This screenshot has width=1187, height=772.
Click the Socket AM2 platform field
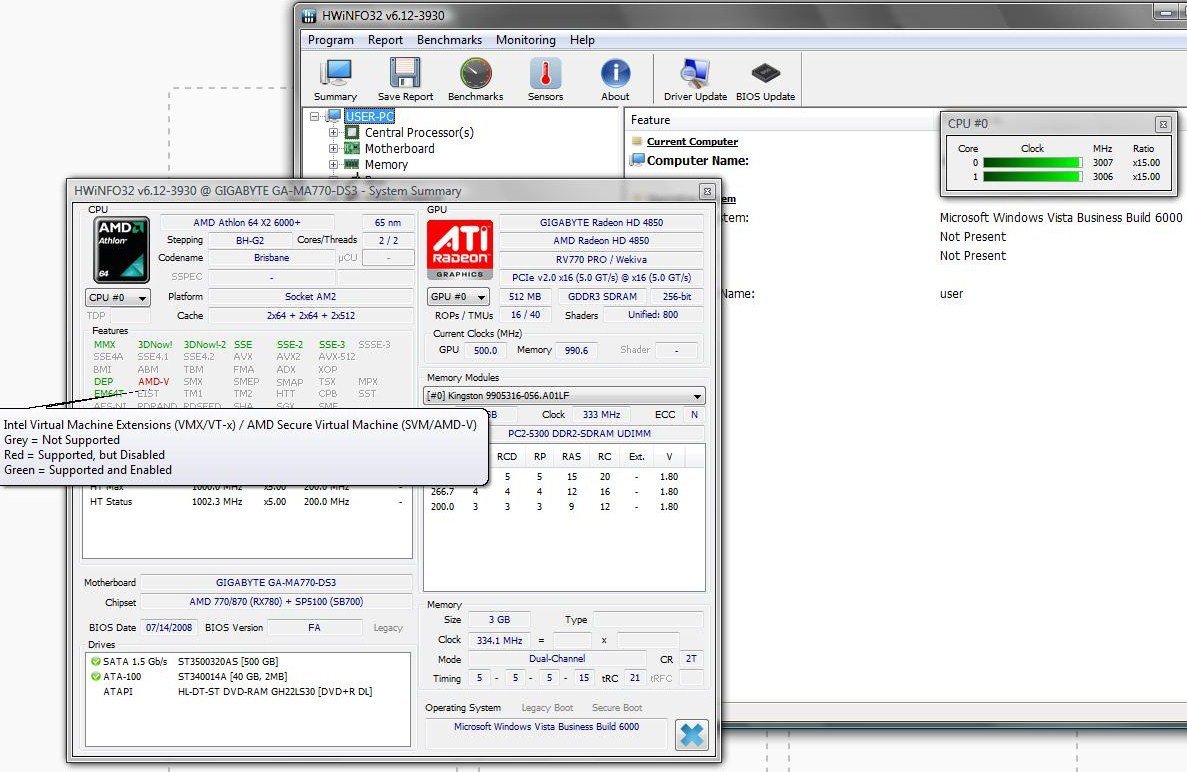pos(310,297)
